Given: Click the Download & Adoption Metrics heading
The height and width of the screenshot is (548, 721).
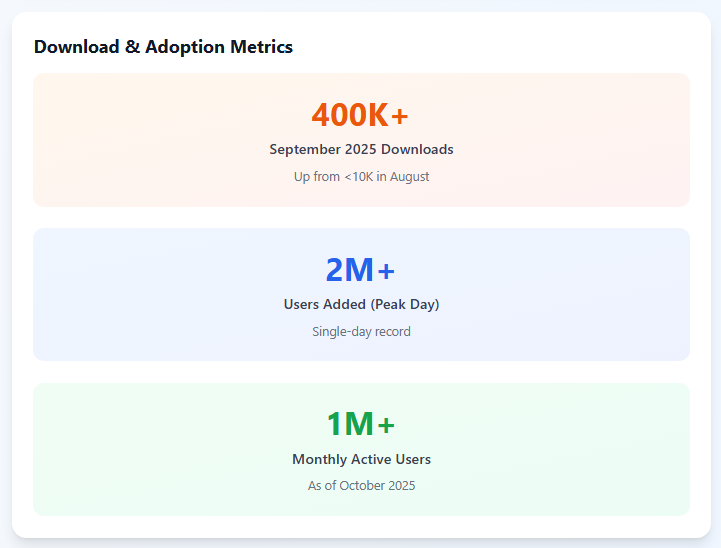Looking at the screenshot, I should pyautogui.click(x=163, y=47).
